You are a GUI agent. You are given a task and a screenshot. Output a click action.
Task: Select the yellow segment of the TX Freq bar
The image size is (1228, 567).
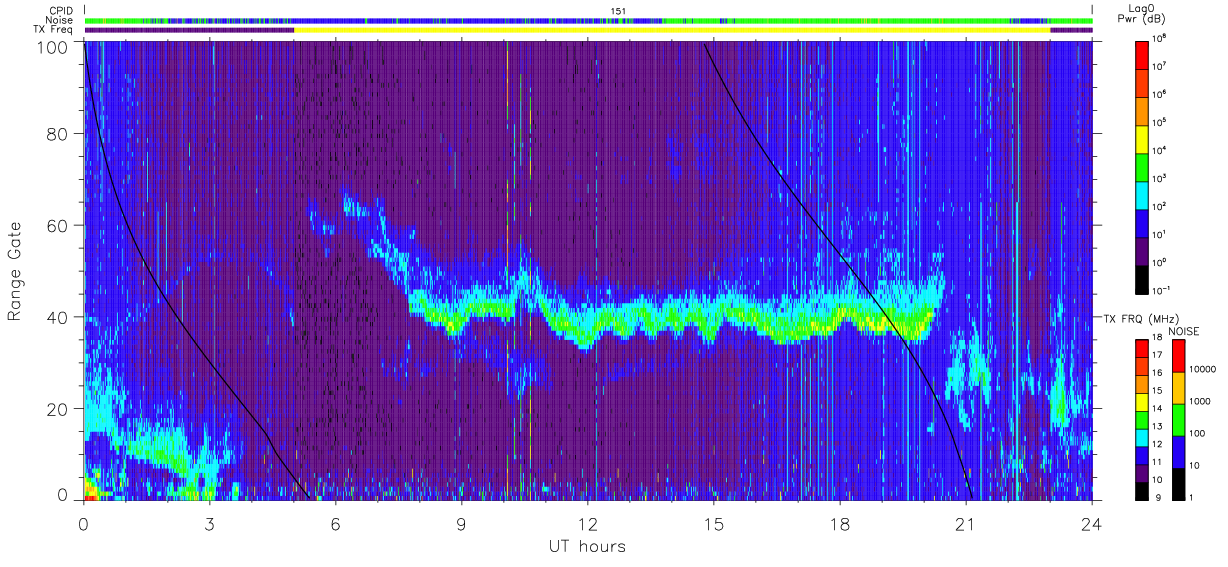(672, 30)
